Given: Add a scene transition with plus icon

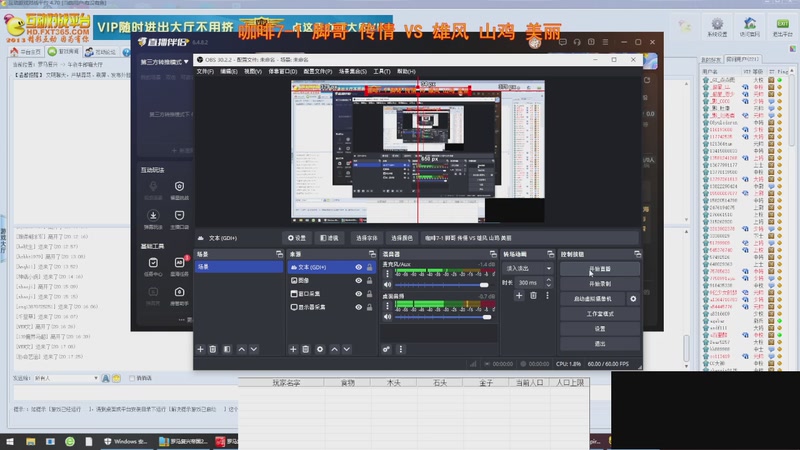Looking at the screenshot, I should click(x=519, y=295).
